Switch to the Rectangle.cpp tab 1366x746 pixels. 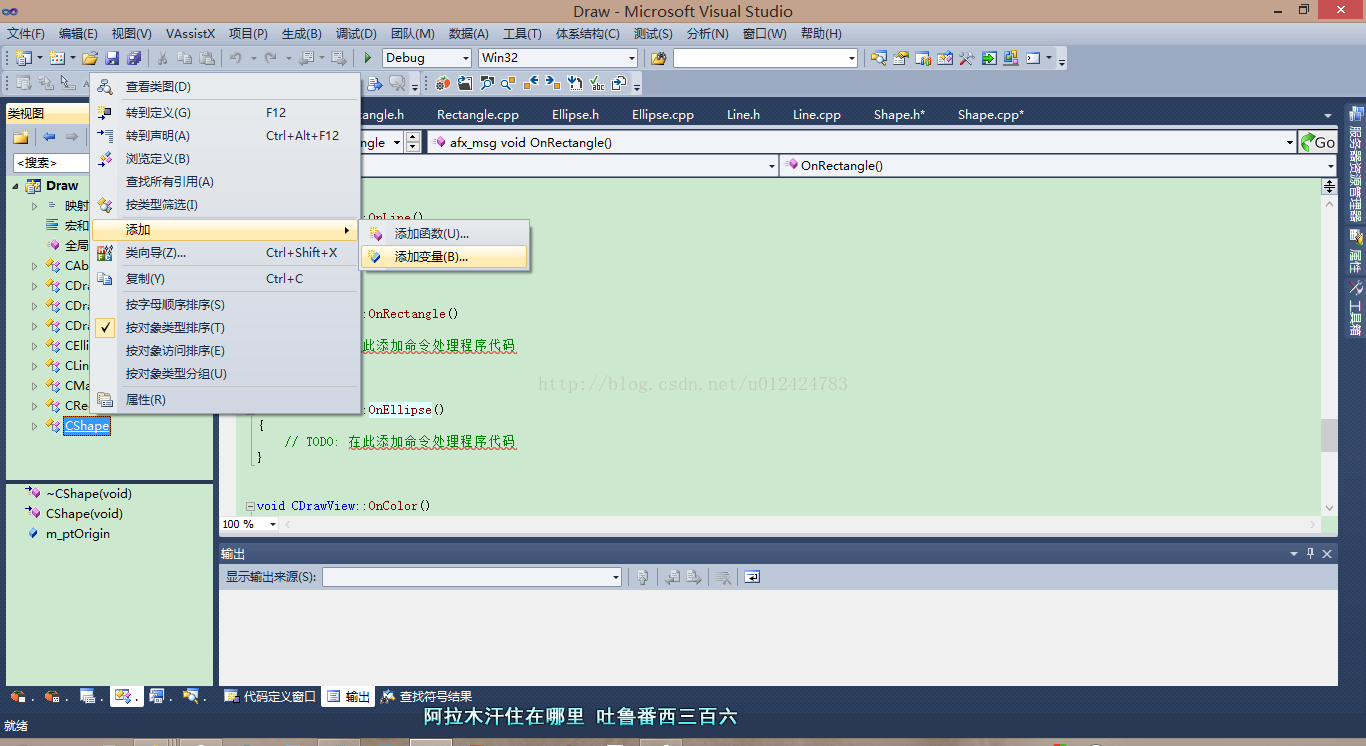478,115
